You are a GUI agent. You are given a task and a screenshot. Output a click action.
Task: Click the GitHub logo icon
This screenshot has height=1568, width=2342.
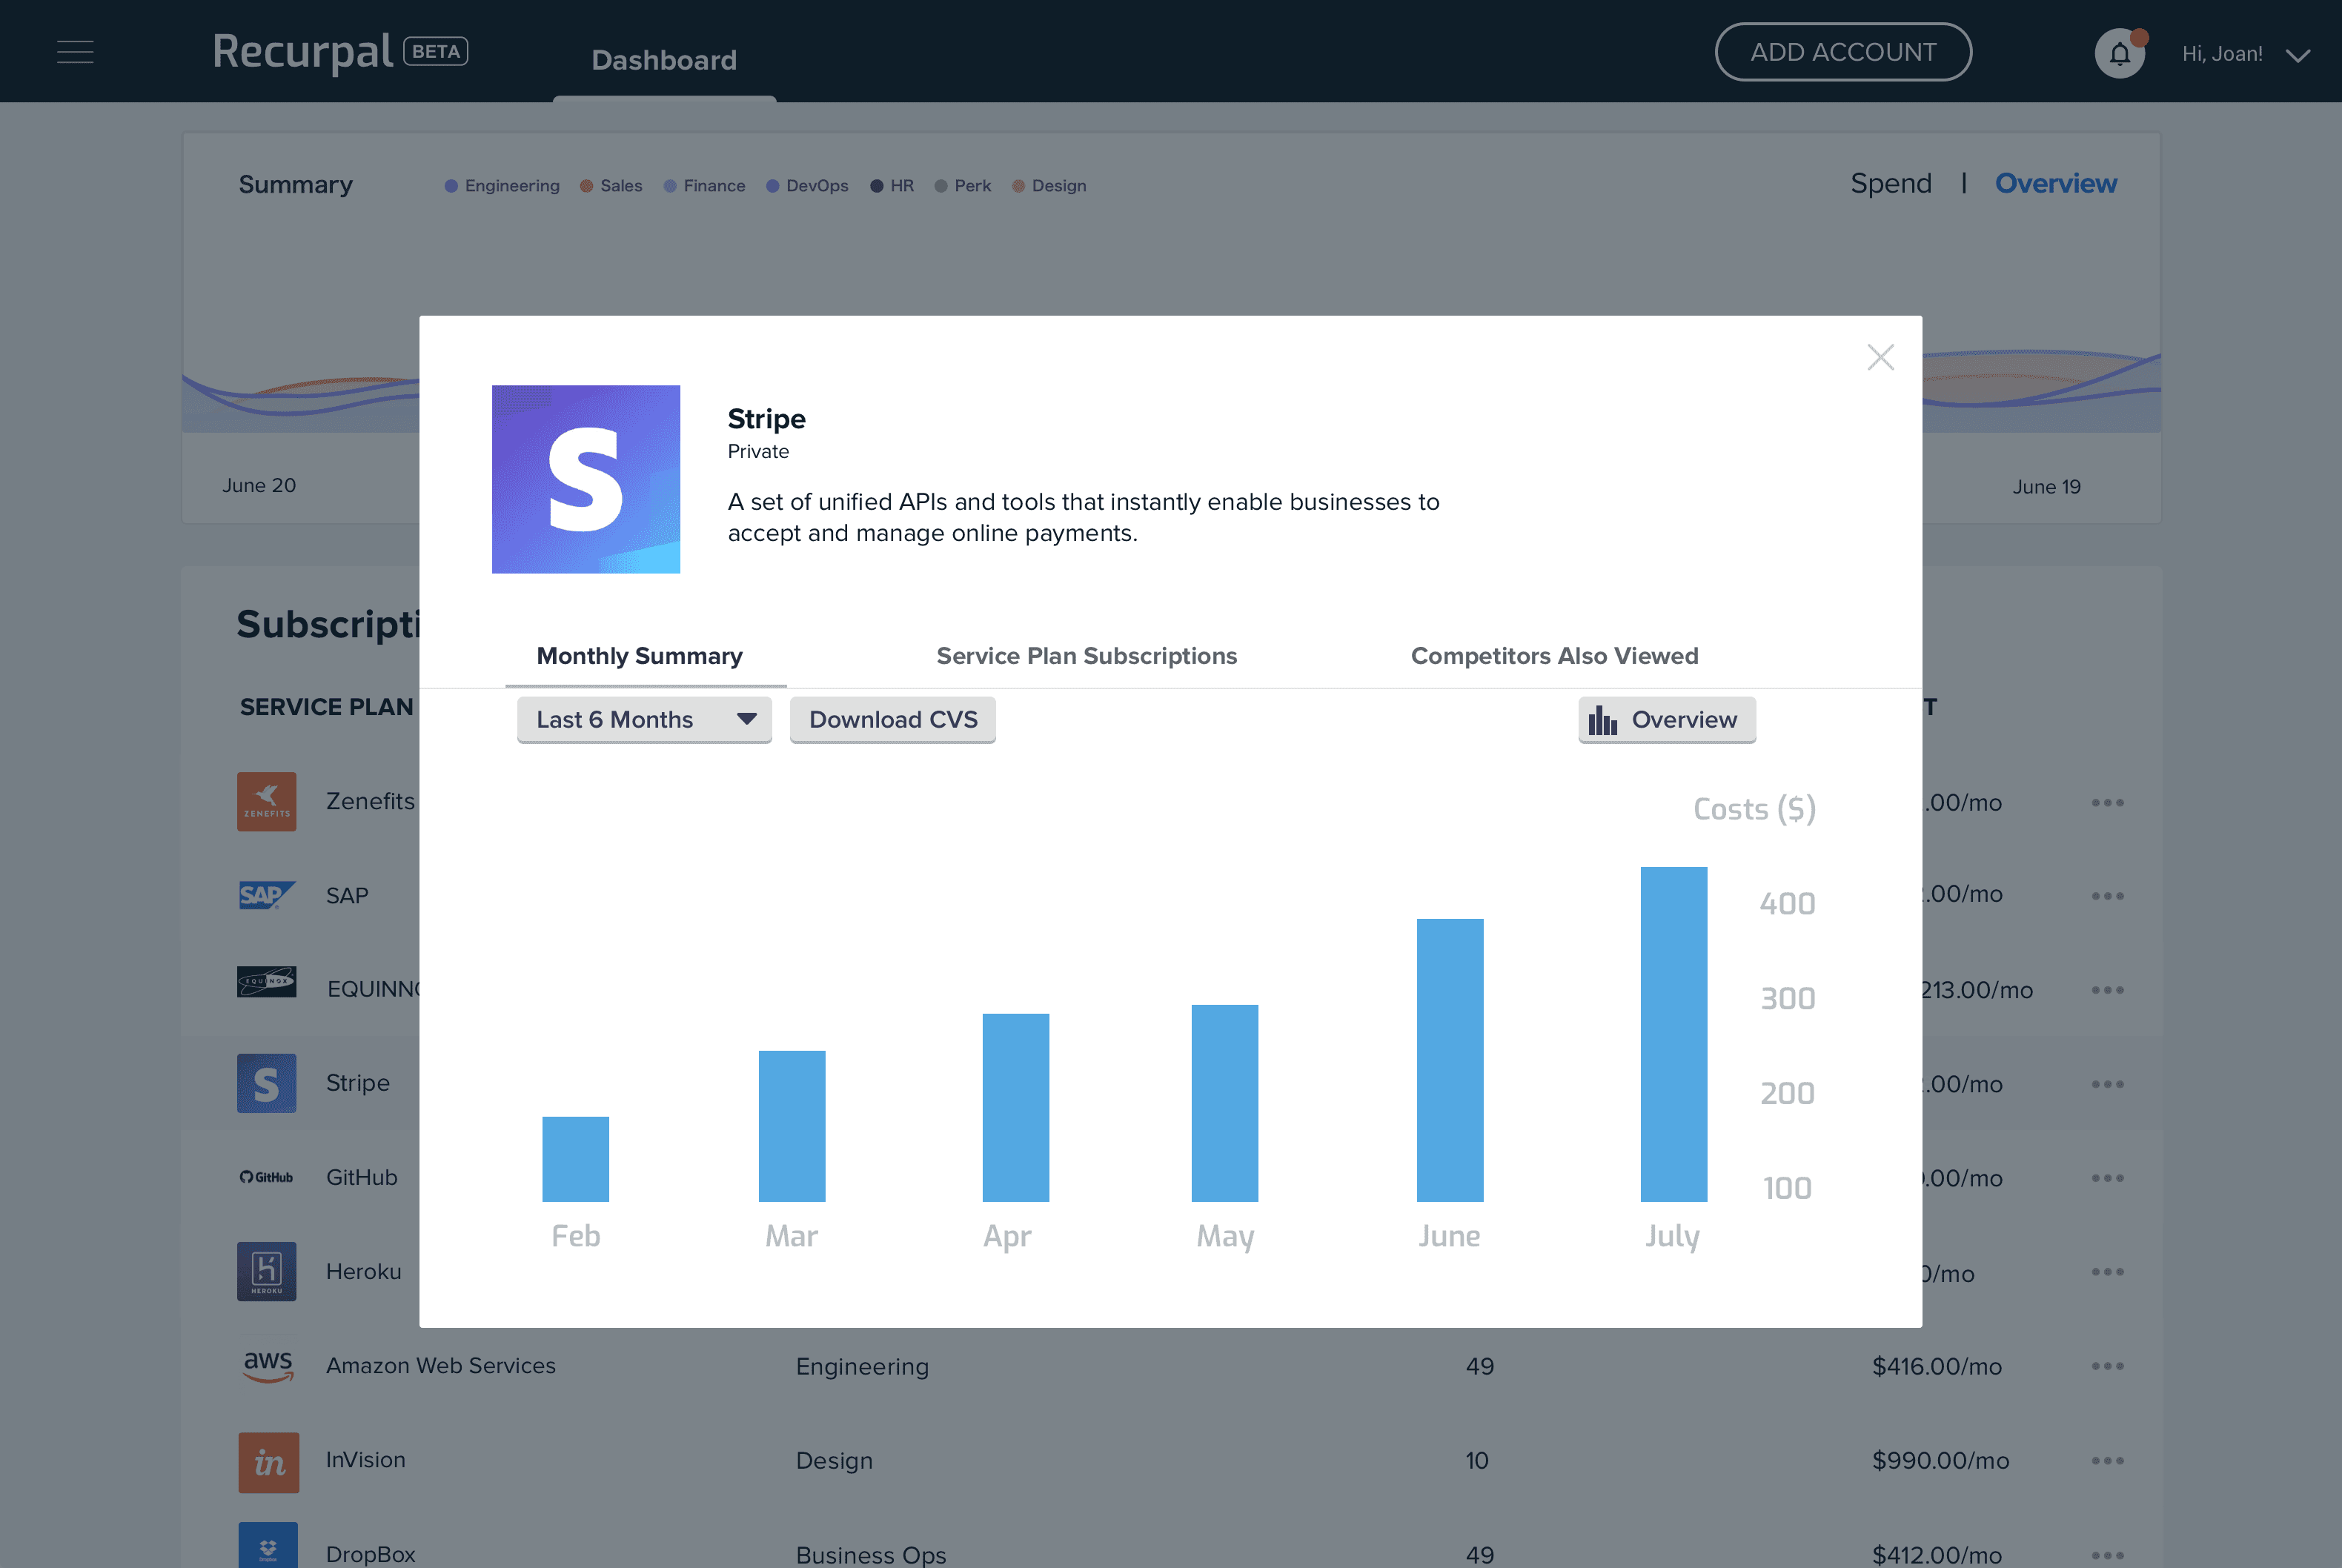pos(266,1177)
